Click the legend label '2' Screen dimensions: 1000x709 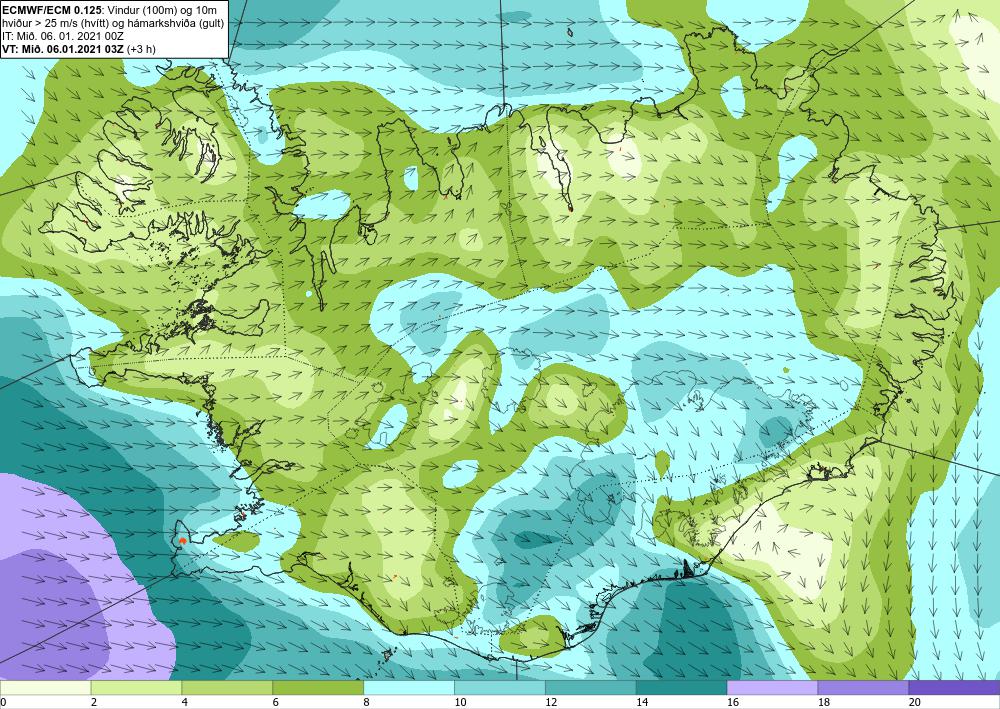94,703
